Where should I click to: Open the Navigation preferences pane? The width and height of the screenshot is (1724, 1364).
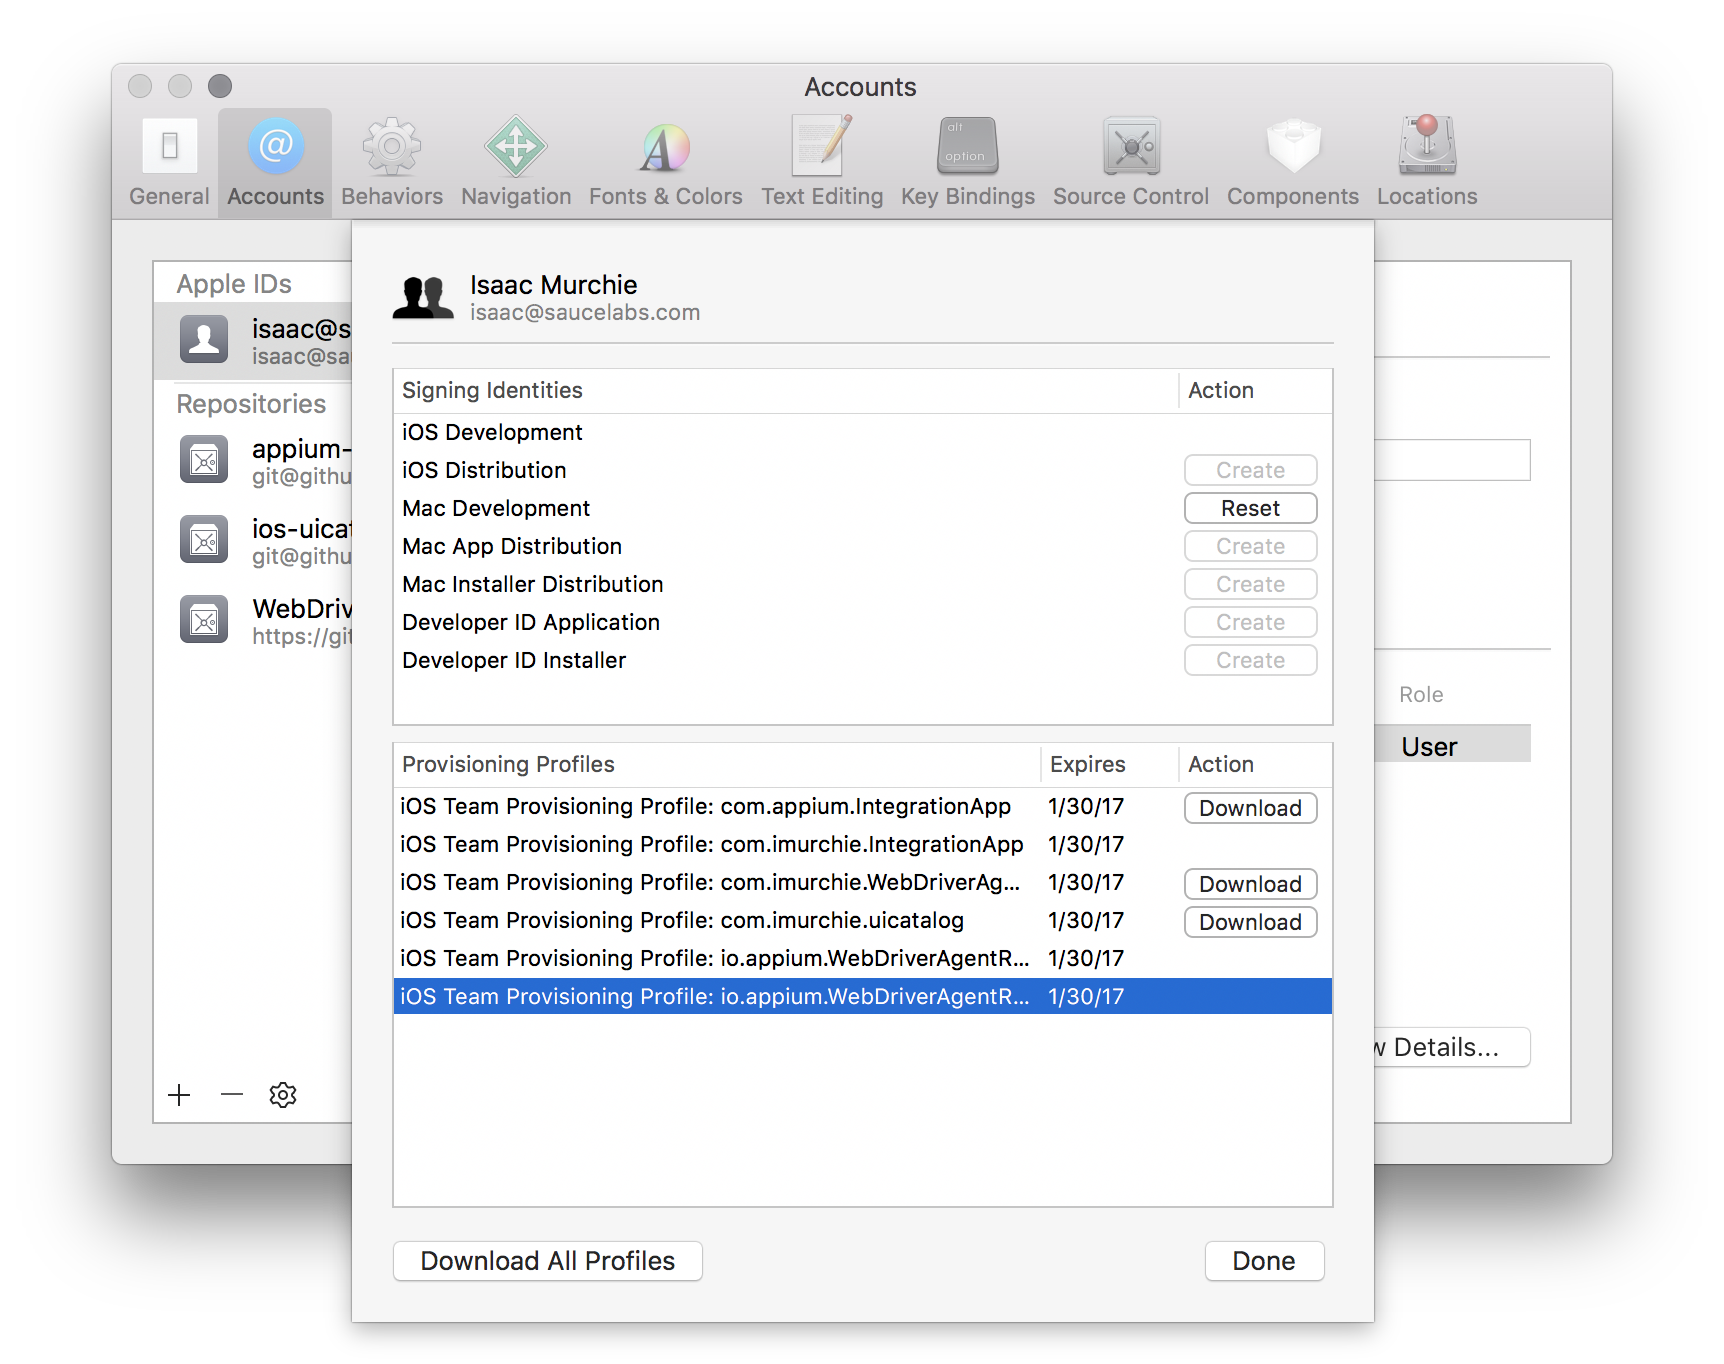pyautogui.click(x=515, y=160)
